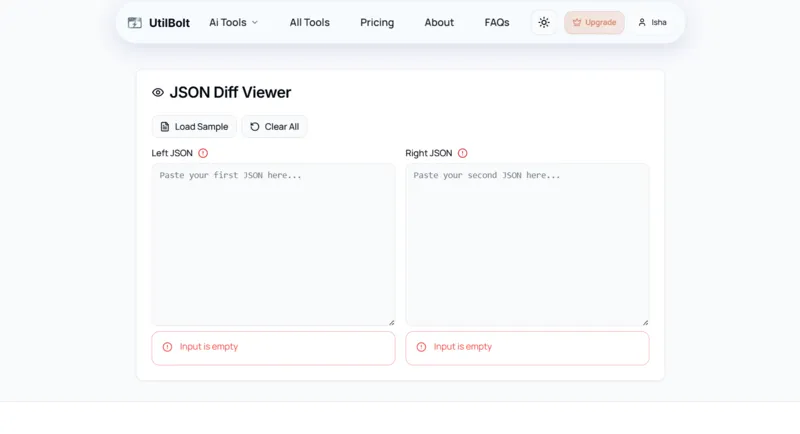Click the warning icon next to Right JSON
This screenshot has width=800, height=434.
pyautogui.click(x=462, y=153)
